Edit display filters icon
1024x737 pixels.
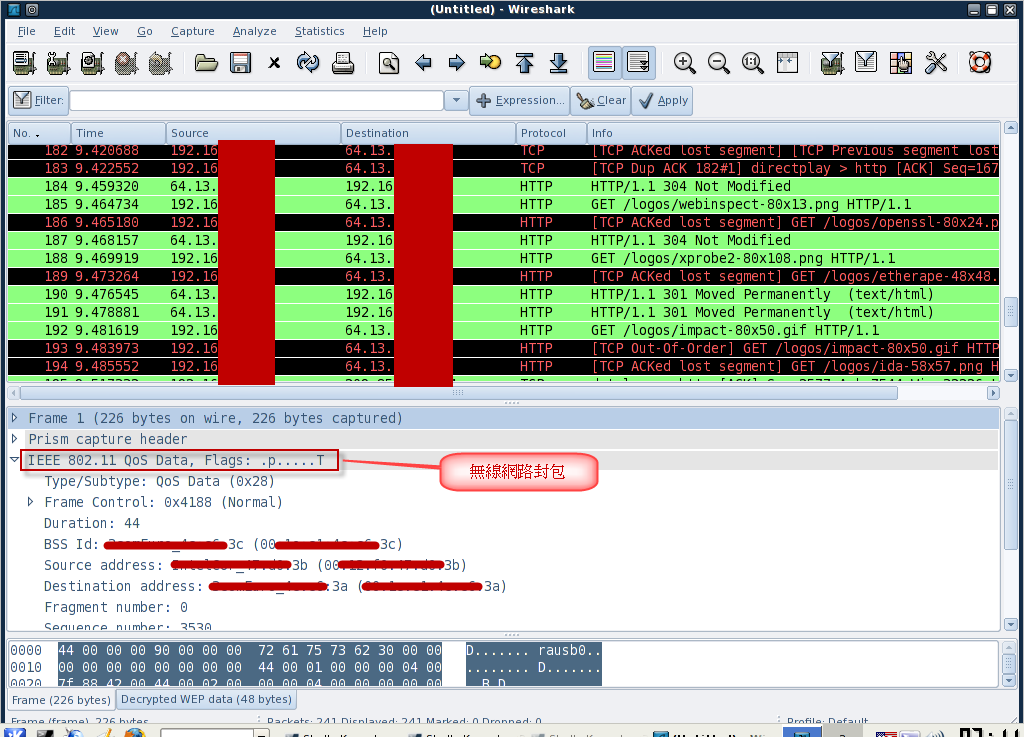click(x=866, y=63)
